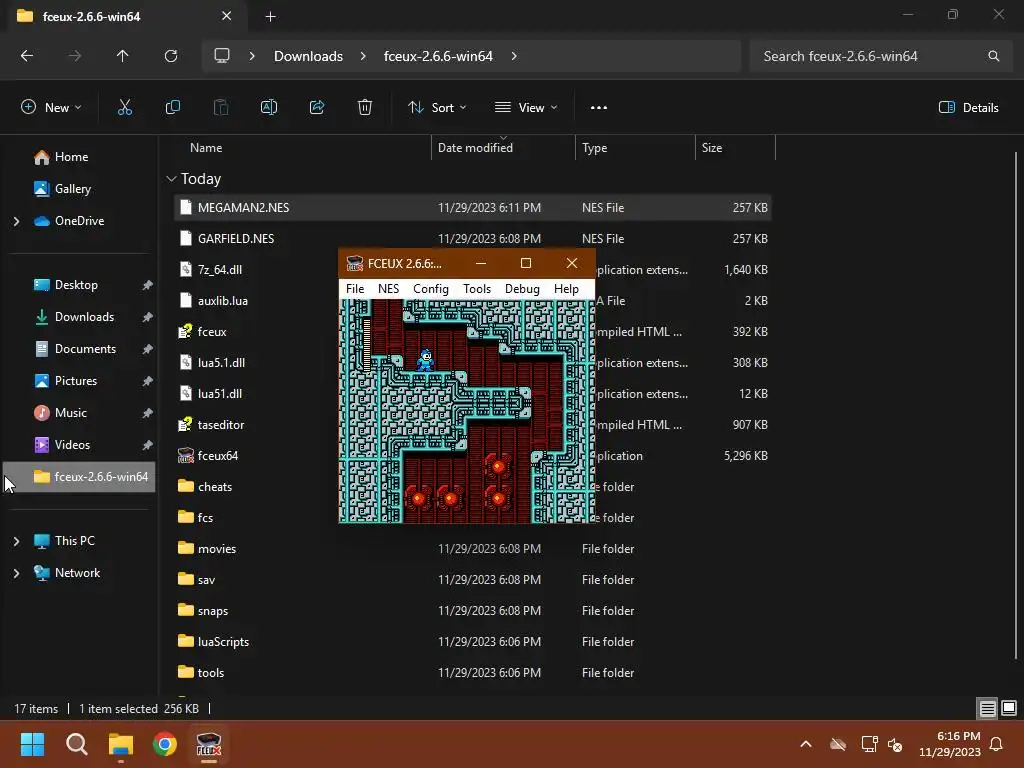This screenshot has width=1024, height=768.
Task: Expand This PC in the navigation pane
Action: [x=16, y=541]
